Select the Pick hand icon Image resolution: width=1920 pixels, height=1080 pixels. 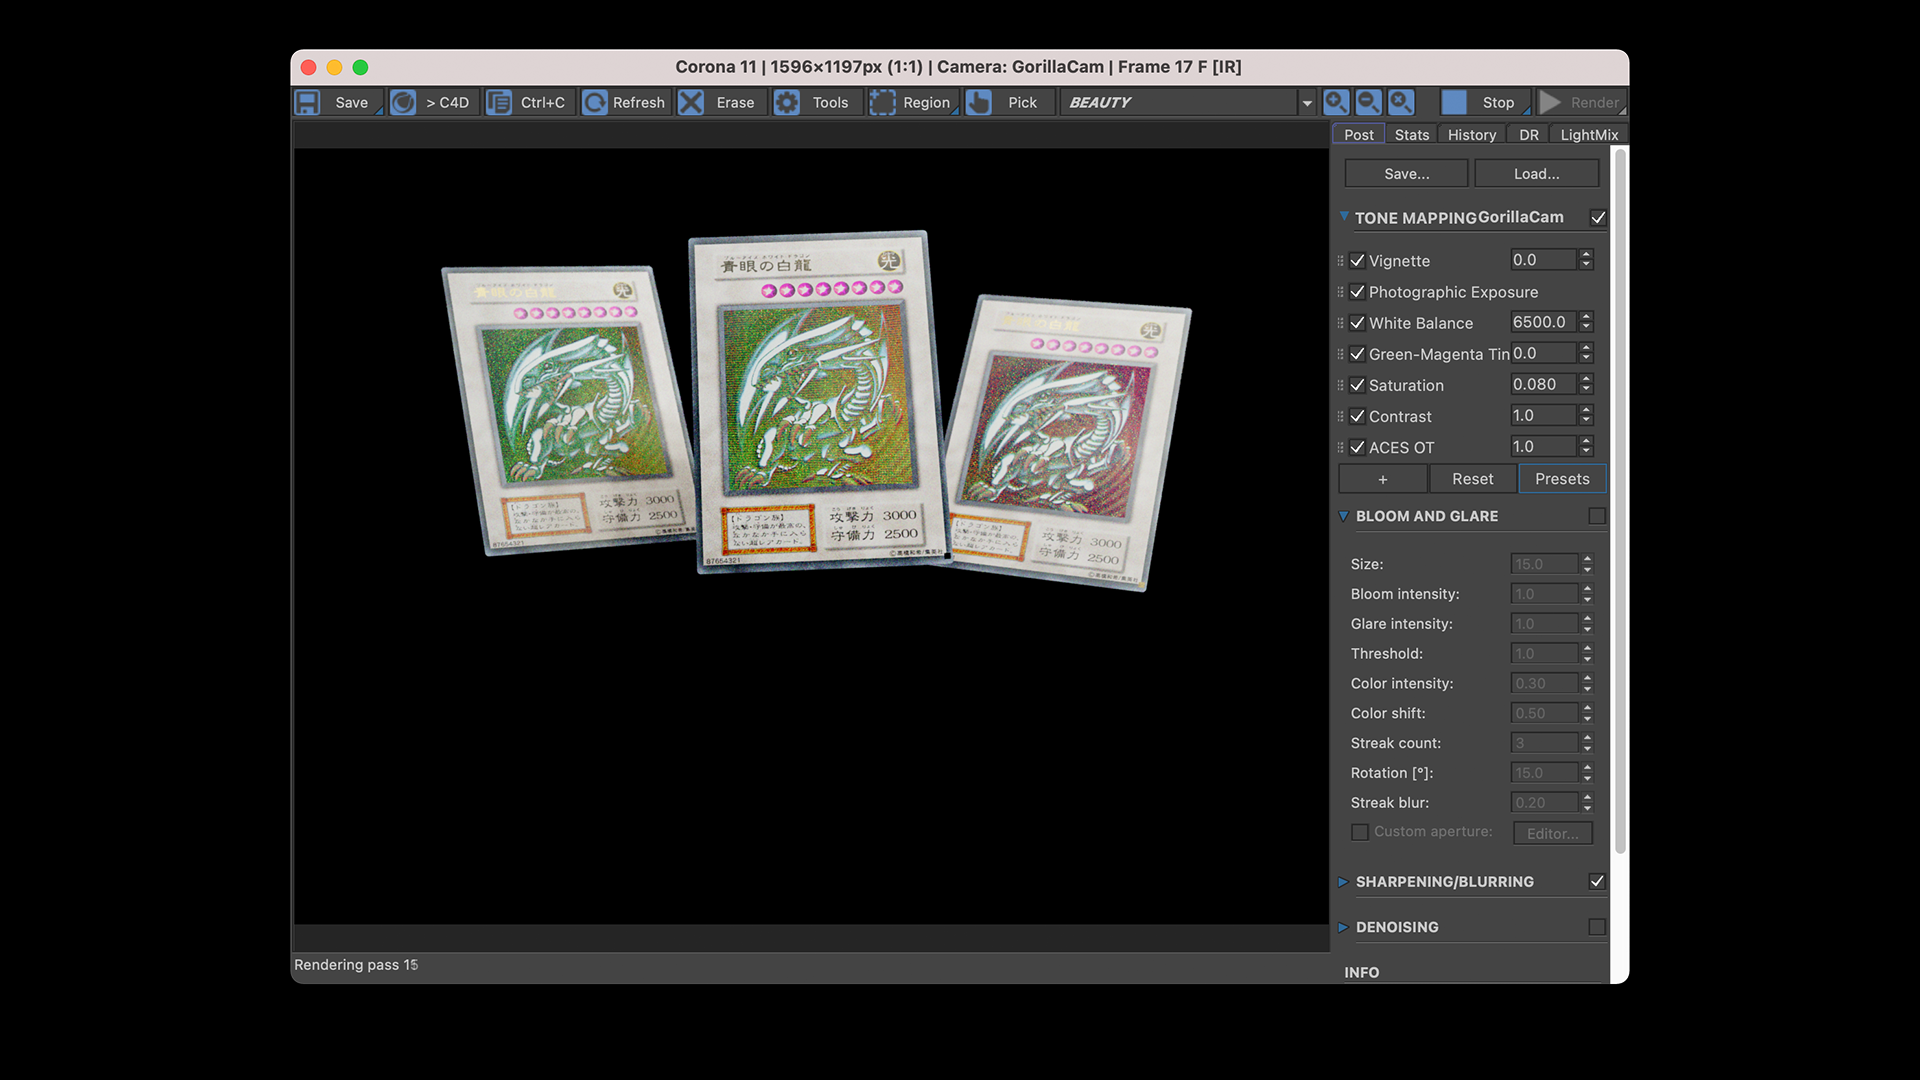(979, 102)
